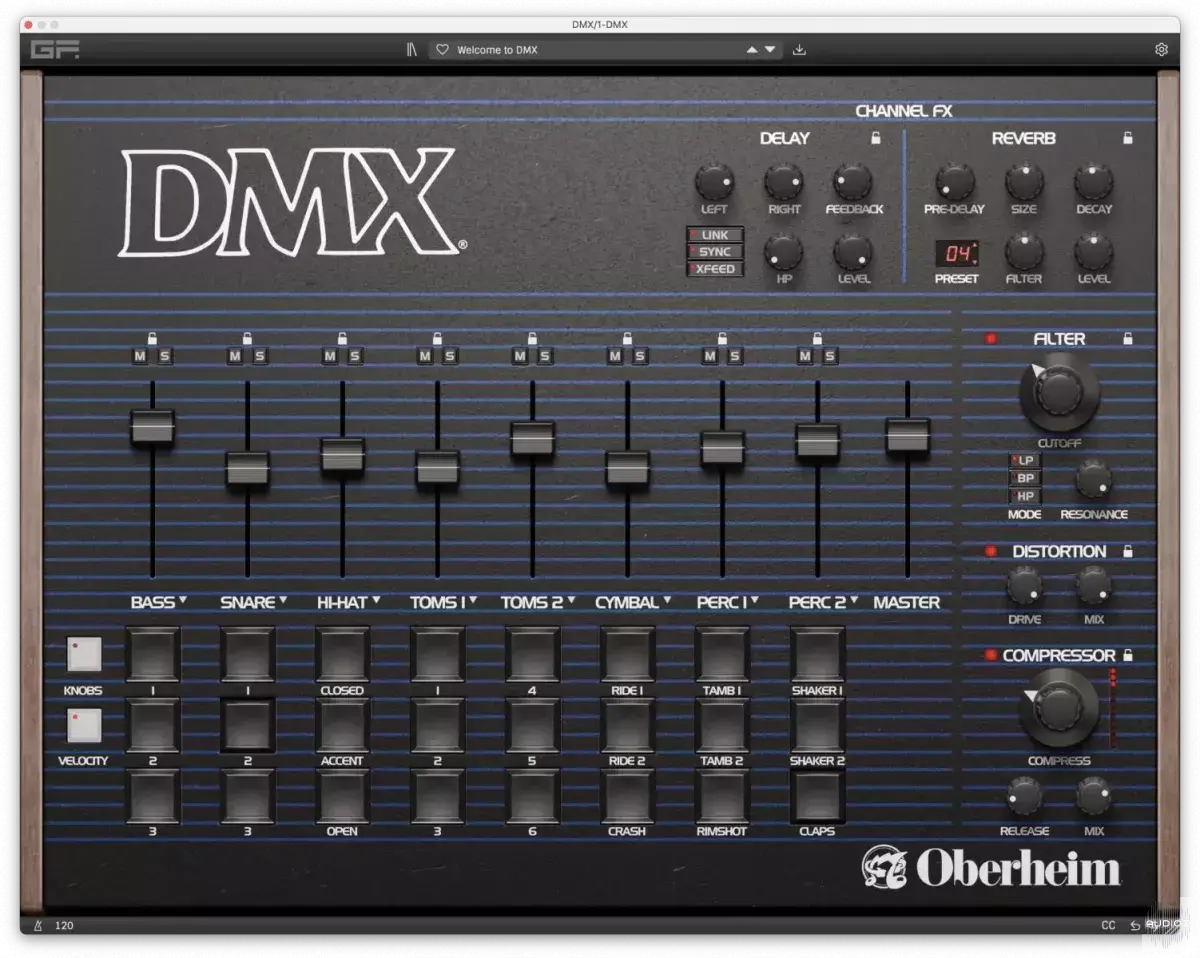Trigger the TAMB 2 pad
The image size is (1200, 958).
722,725
